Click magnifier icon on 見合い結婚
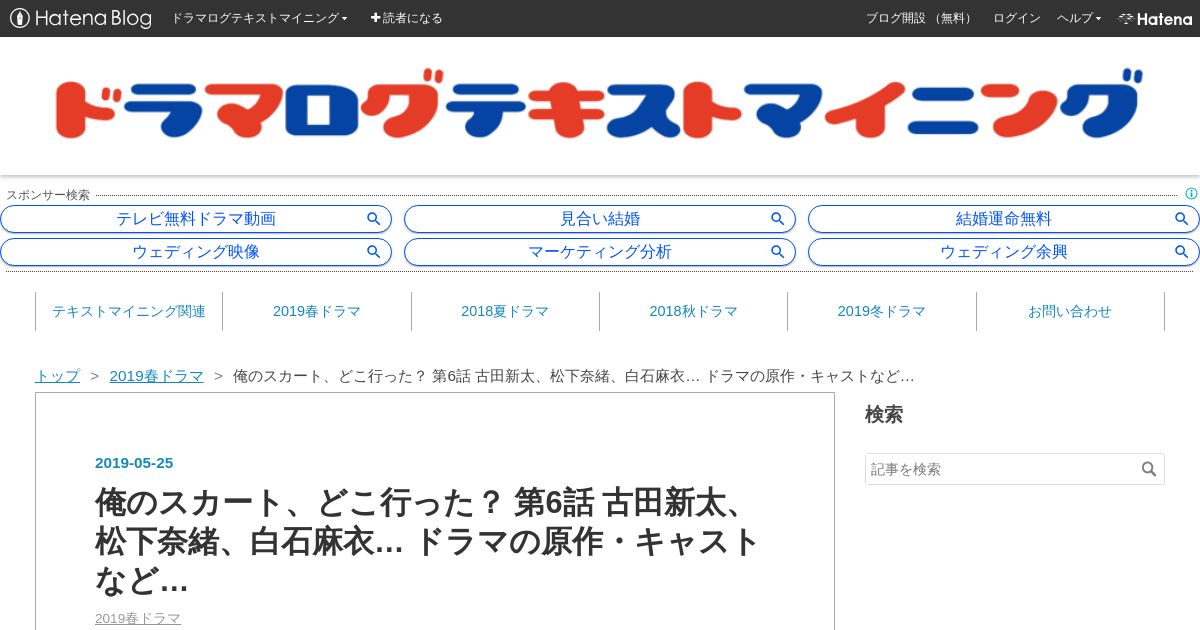The image size is (1200, 630). pos(778,219)
